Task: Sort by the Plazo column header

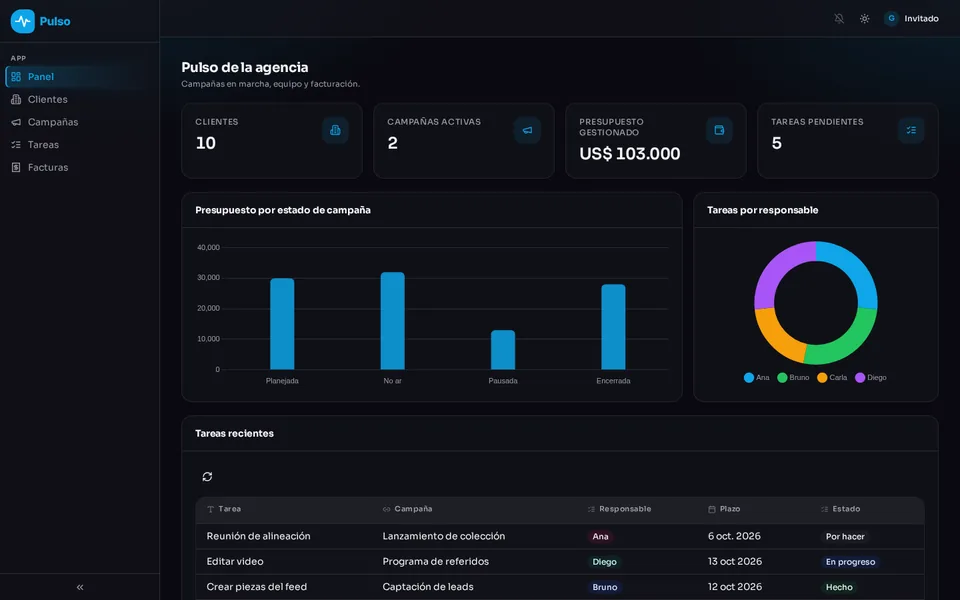Action: 724,509
